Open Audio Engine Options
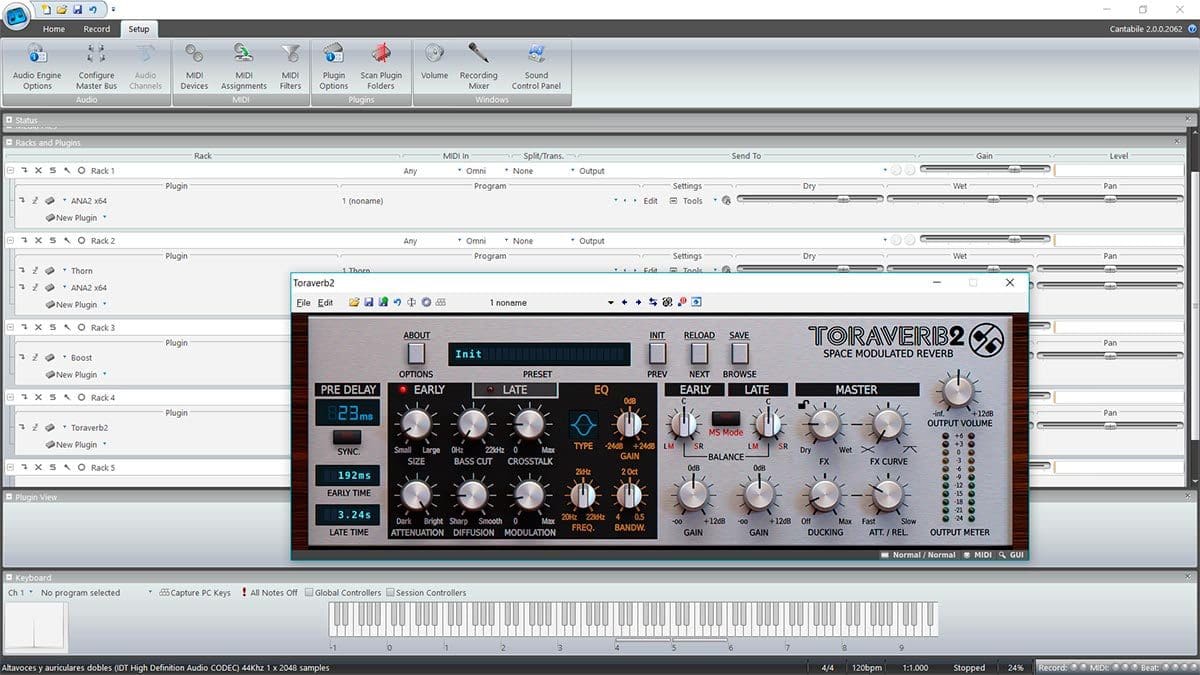Image resolution: width=1200 pixels, height=675 pixels. (37, 66)
